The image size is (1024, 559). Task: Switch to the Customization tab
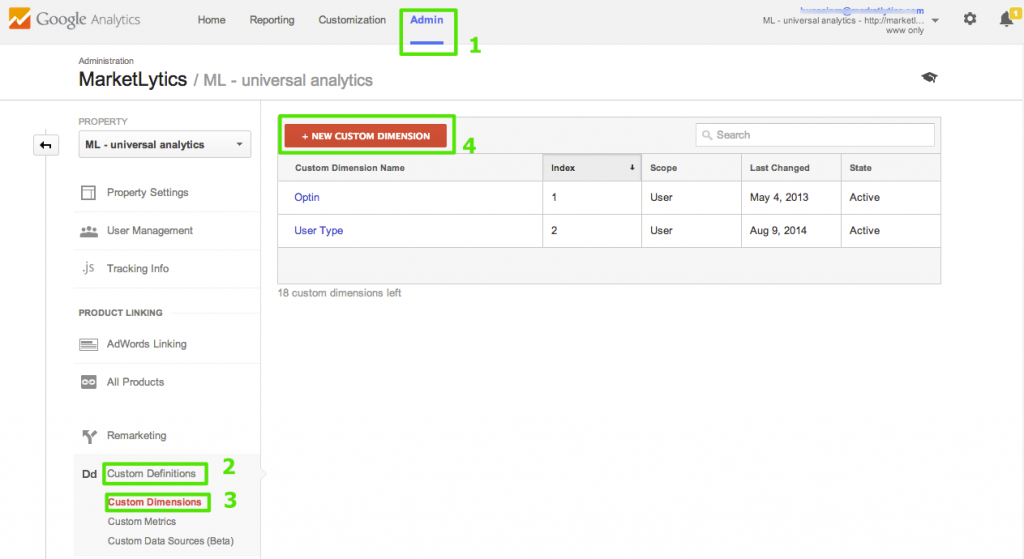(352, 20)
